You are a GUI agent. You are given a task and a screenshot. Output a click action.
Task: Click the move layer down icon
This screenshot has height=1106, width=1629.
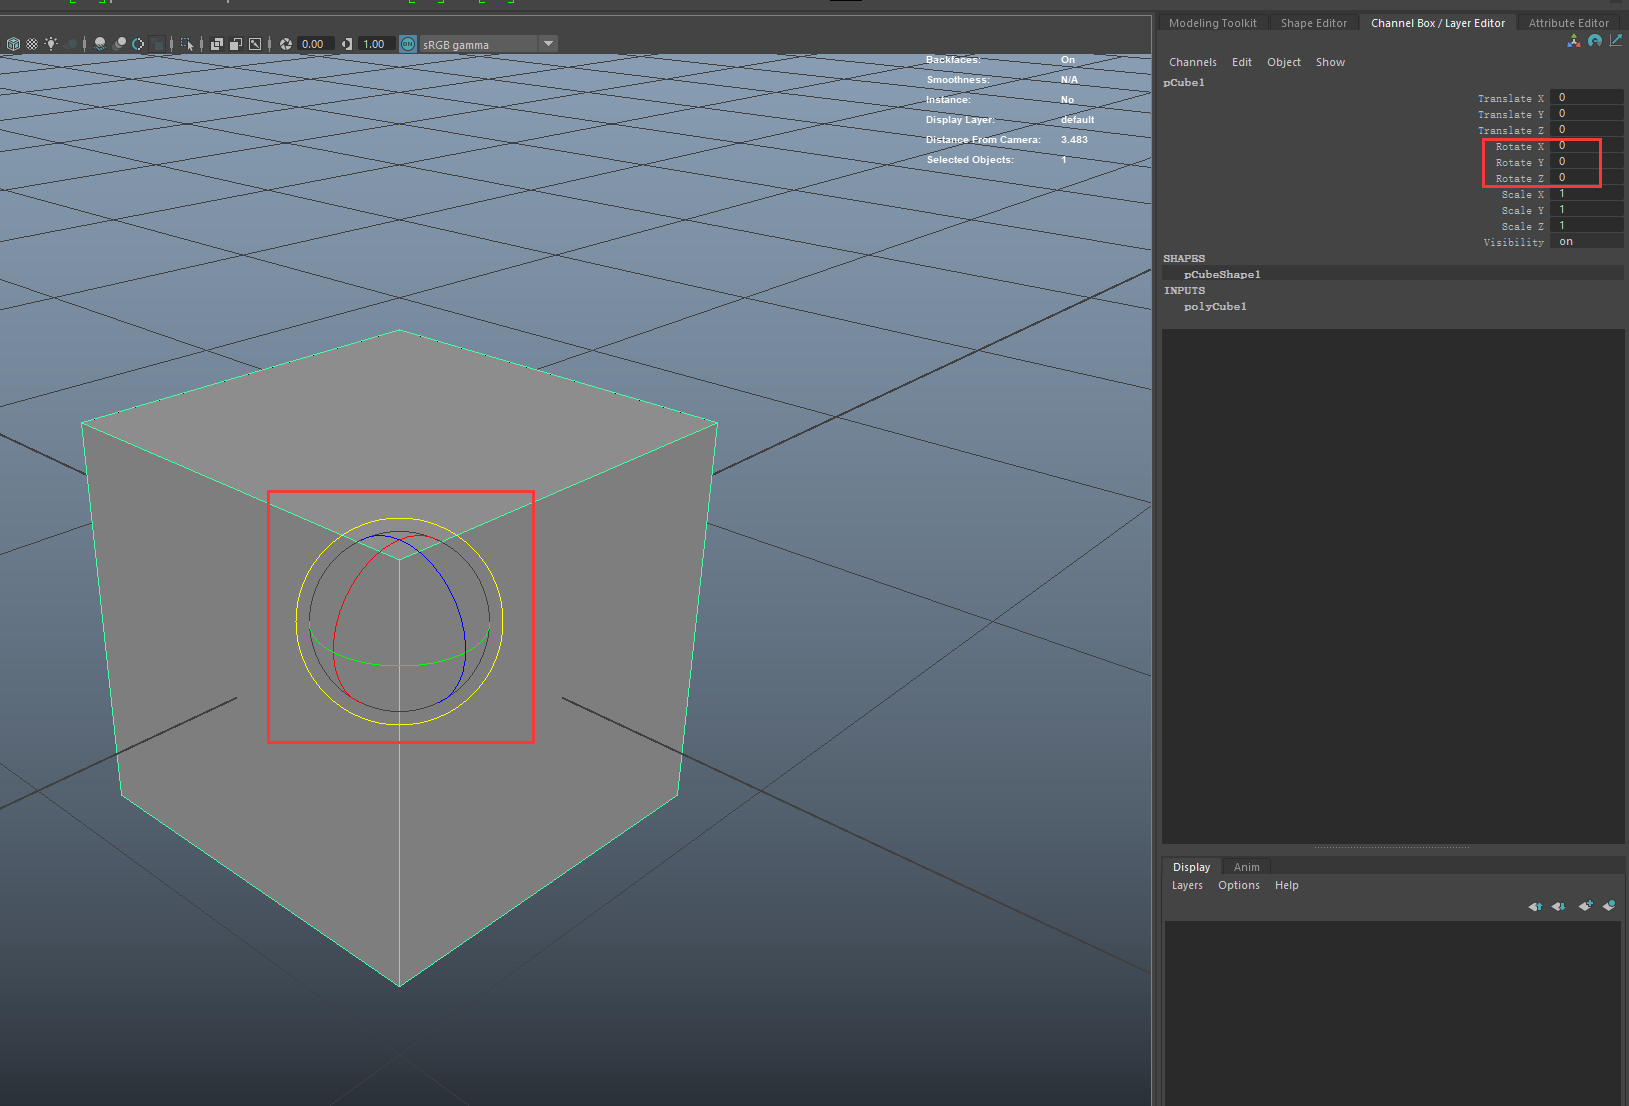click(1560, 906)
